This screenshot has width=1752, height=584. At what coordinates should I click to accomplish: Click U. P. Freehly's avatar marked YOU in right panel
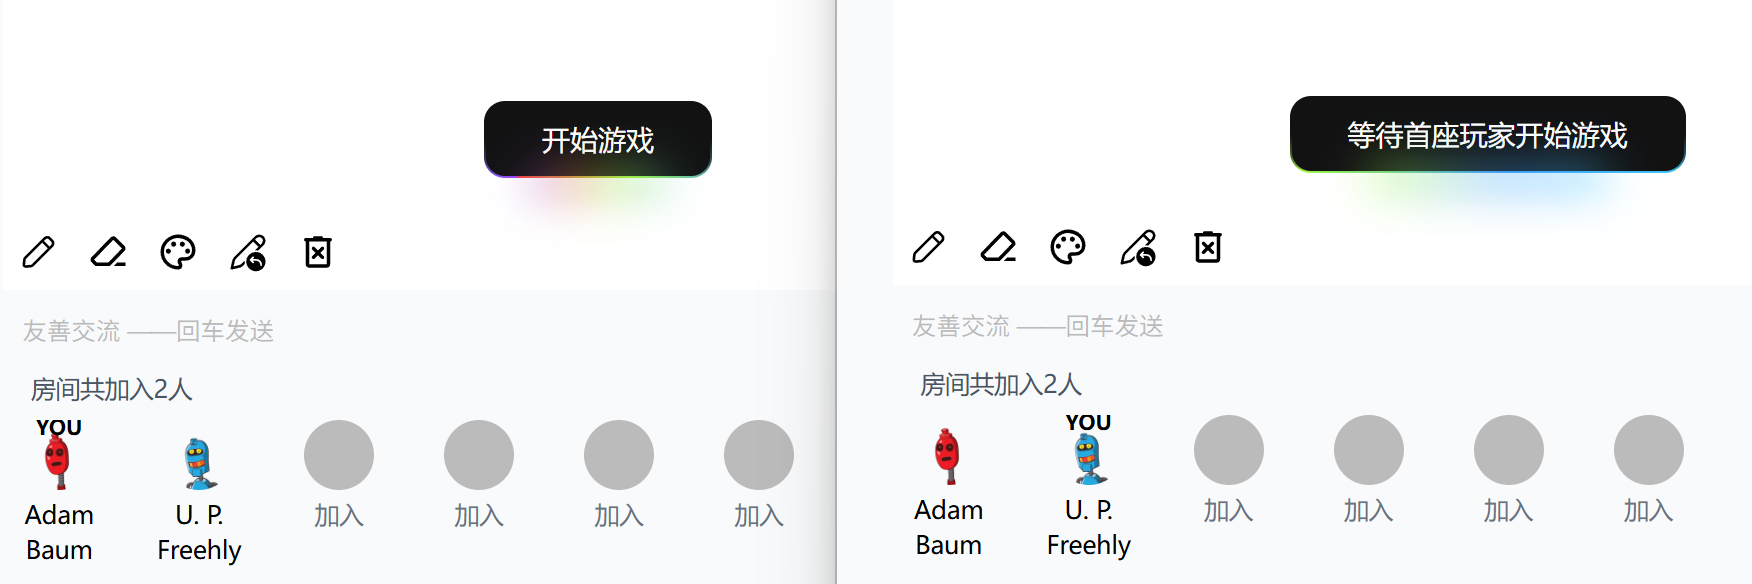coord(1089,459)
